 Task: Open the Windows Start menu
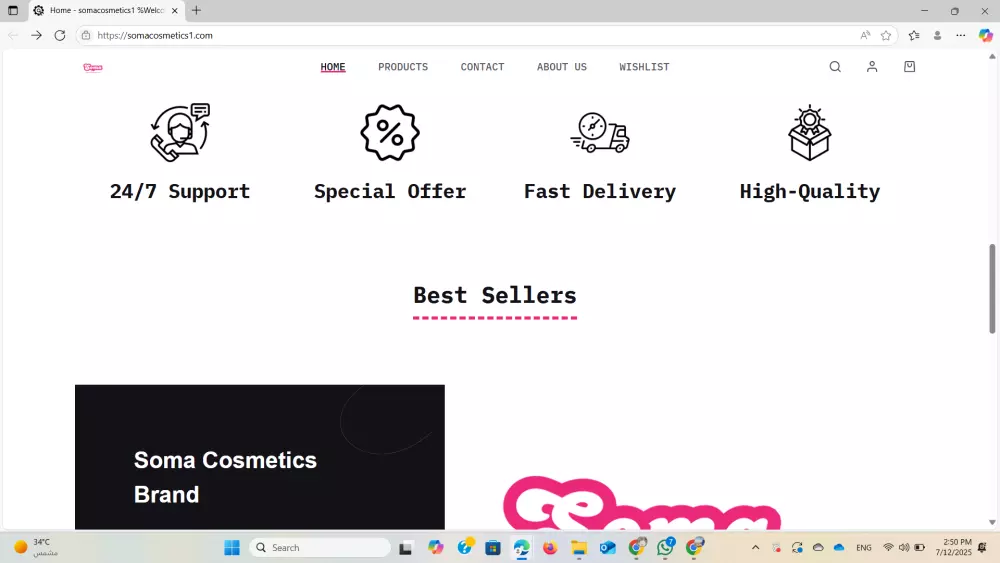(232, 547)
